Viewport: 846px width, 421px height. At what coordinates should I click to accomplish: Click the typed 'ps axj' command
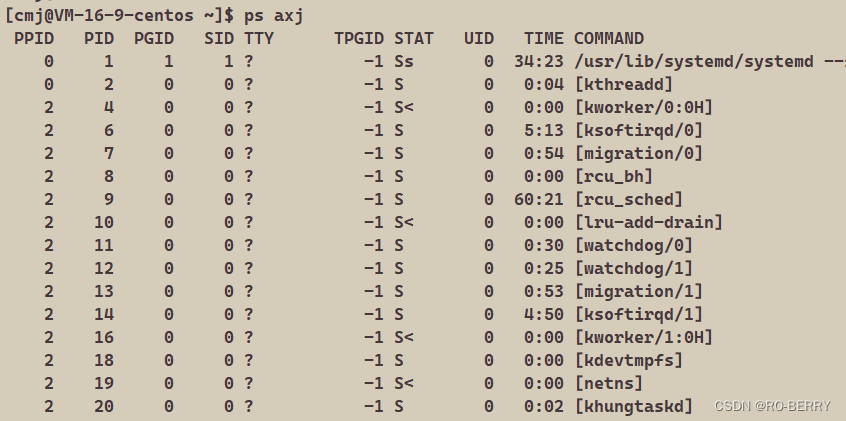274,15
